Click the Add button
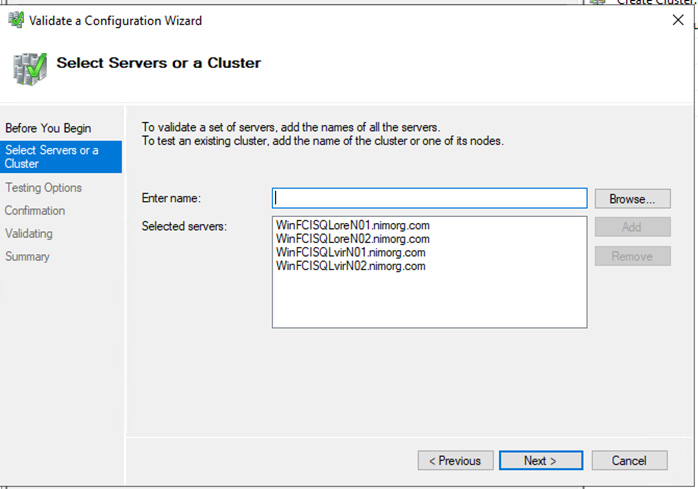The height and width of the screenshot is (489, 698). pos(632,227)
